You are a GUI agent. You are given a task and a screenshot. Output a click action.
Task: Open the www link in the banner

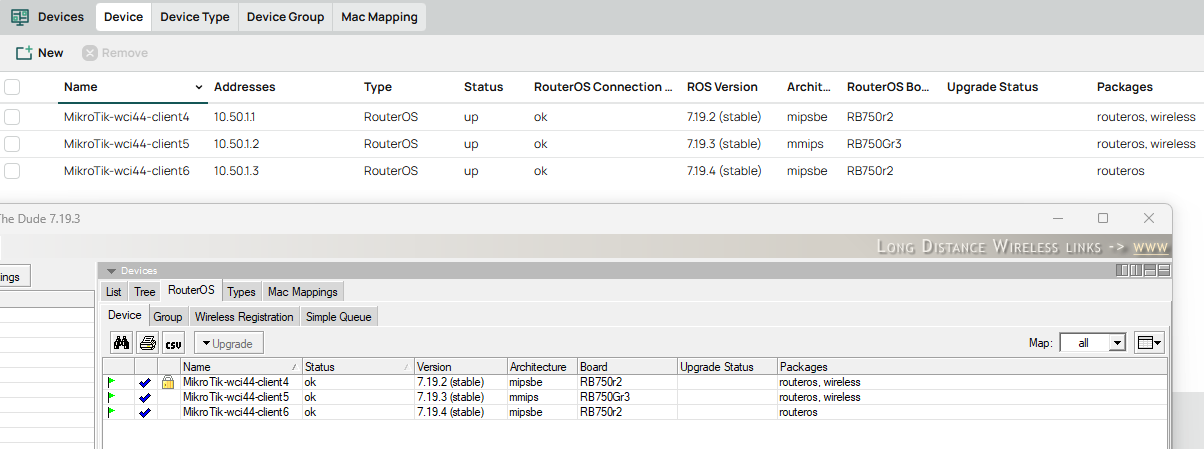[x=1150, y=247]
